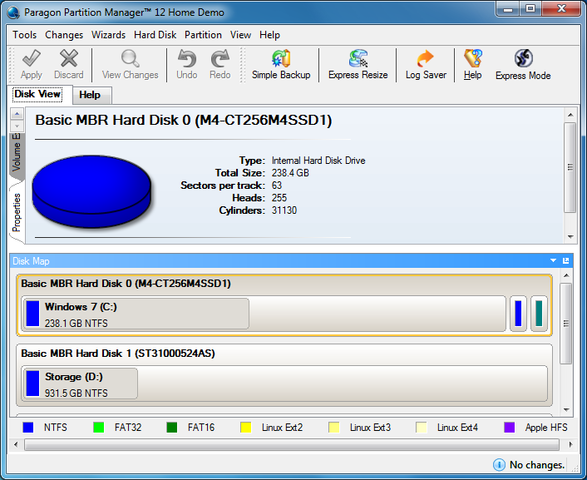
Task: Expand the Disk Map dropdown arrow
Action: (553, 261)
